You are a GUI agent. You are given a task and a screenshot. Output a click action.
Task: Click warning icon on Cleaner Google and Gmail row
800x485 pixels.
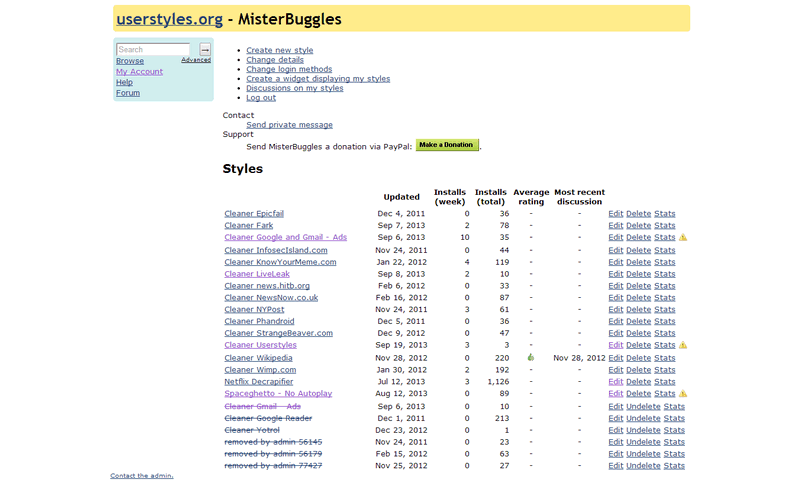click(683, 237)
